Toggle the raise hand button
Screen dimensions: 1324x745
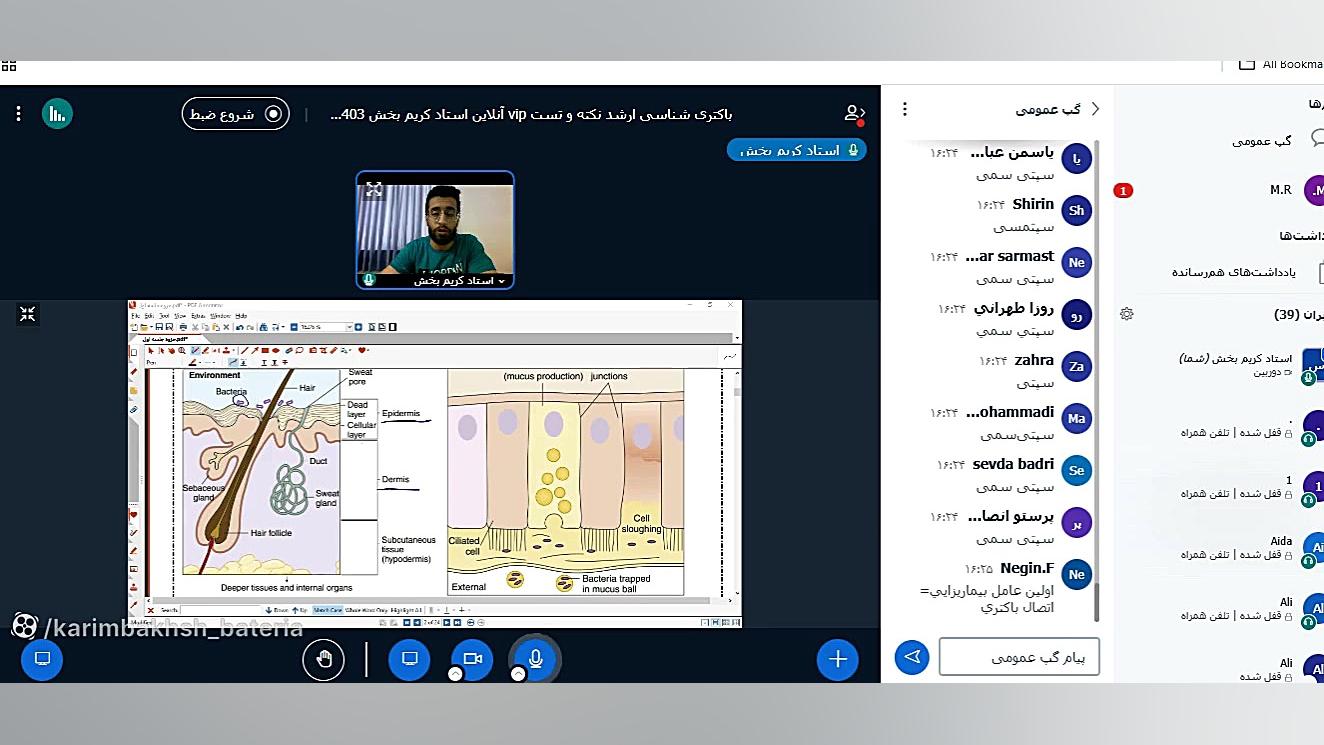323,658
